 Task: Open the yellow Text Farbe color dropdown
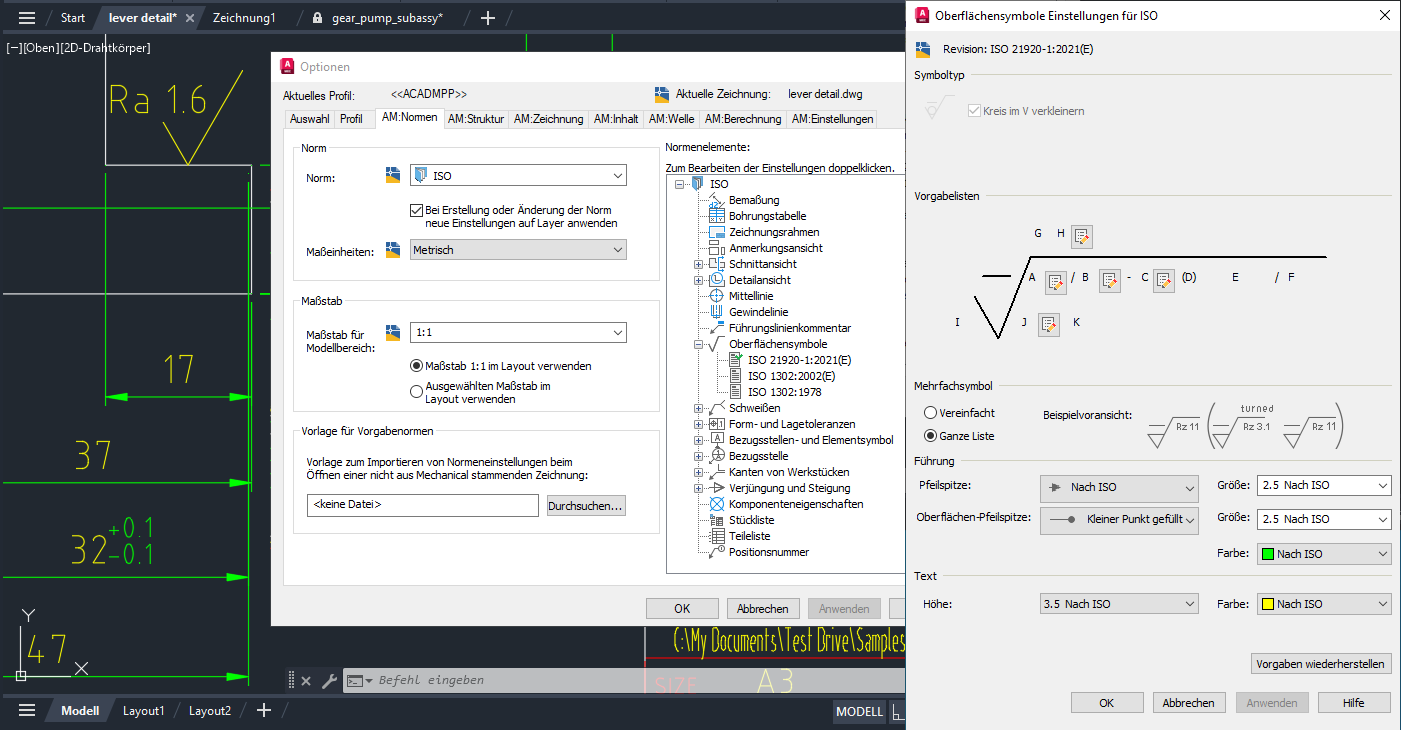(1324, 604)
